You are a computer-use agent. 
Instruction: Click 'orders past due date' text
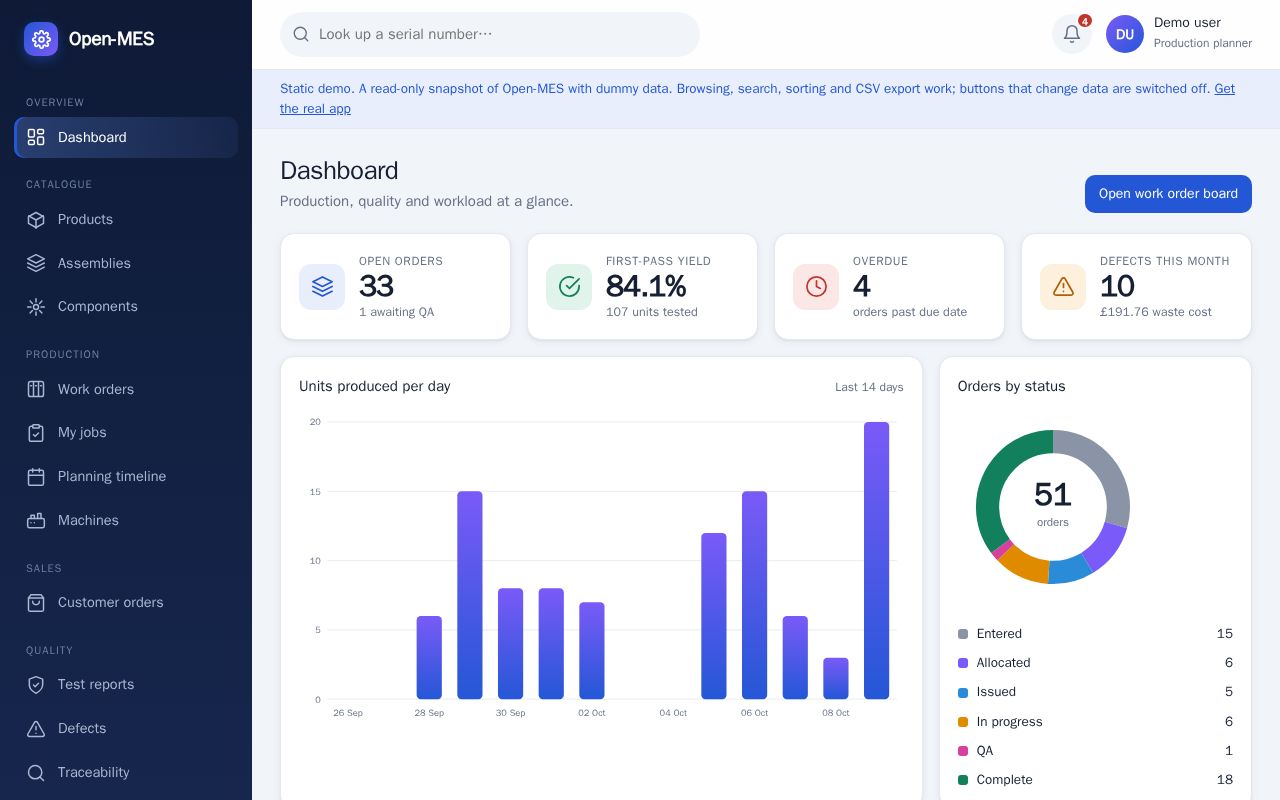[x=910, y=312]
